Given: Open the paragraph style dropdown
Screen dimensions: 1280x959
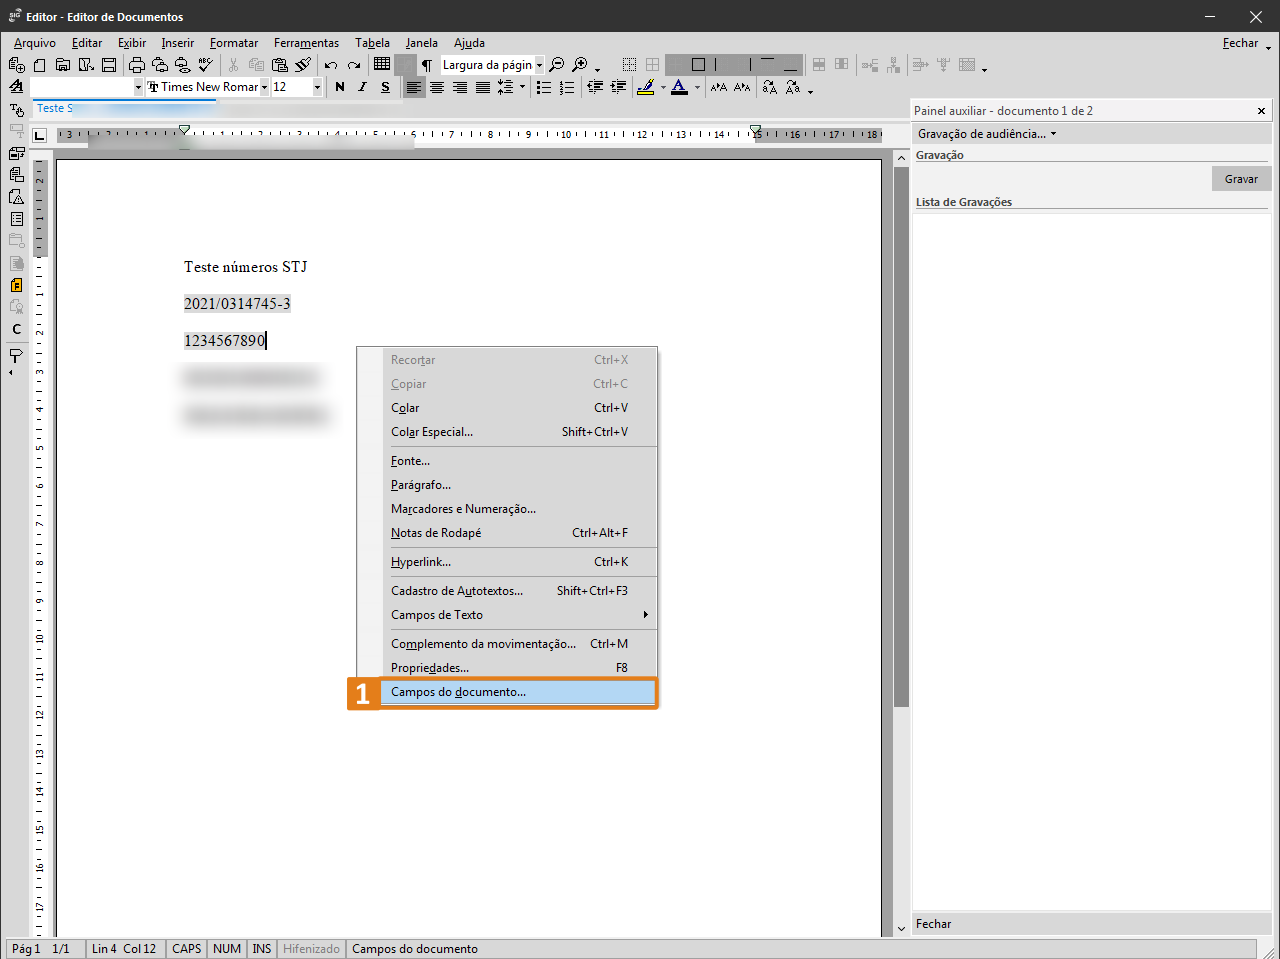Looking at the screenshot, I should tap(138, 88).
